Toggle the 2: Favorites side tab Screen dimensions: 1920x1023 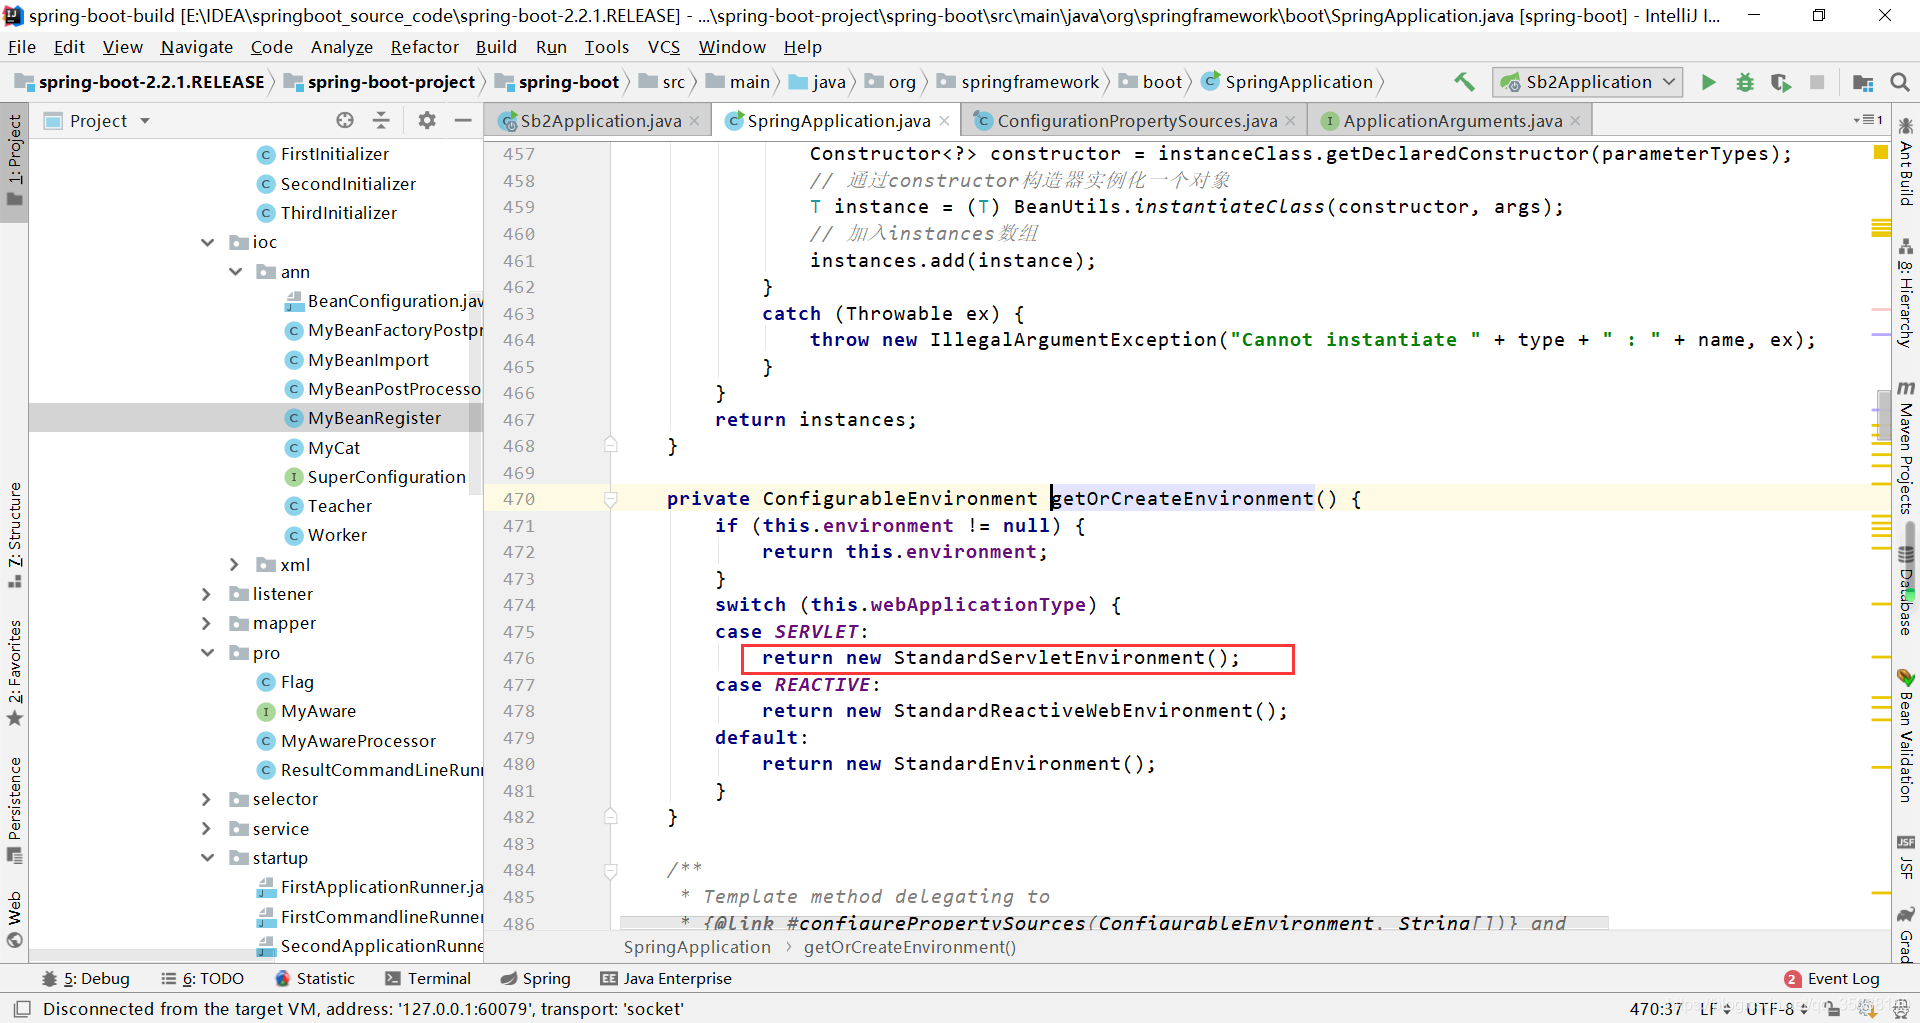14,673
